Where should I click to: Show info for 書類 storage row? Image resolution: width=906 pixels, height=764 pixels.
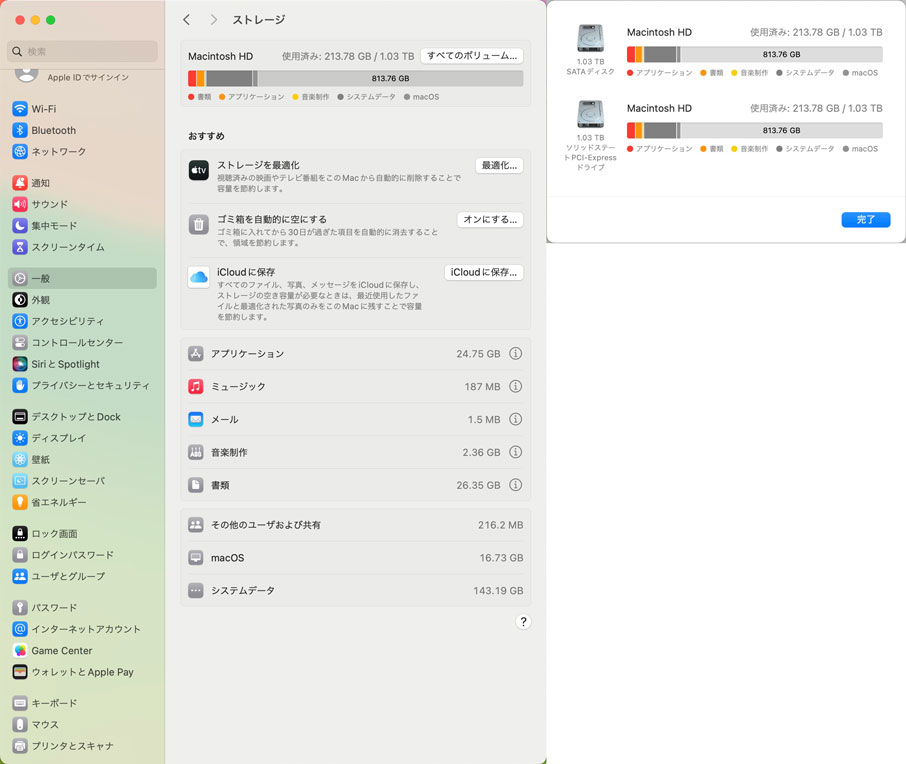pos(515,485)
